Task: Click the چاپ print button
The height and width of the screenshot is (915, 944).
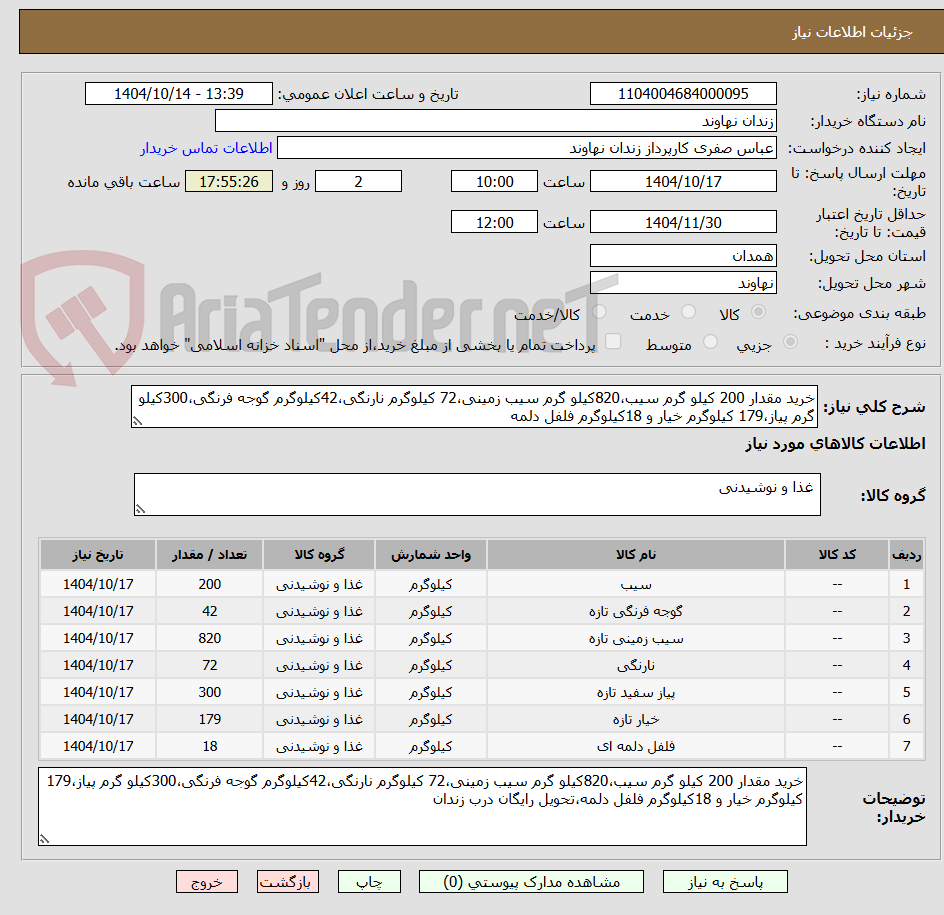Action: (x=369, y=882)
